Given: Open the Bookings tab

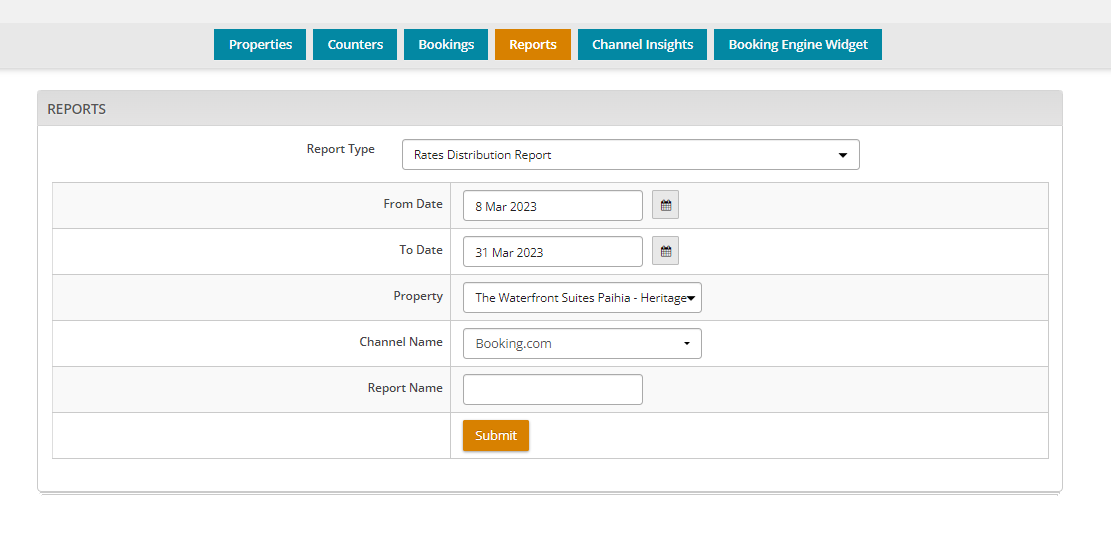Looking at the screenshot, I should tap(446, 45).
